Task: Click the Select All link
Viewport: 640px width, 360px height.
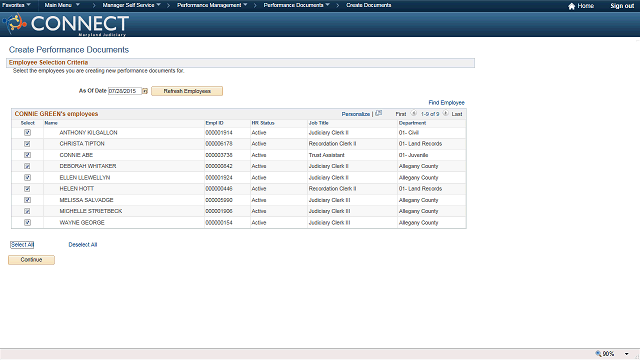Action: [22, 244]
